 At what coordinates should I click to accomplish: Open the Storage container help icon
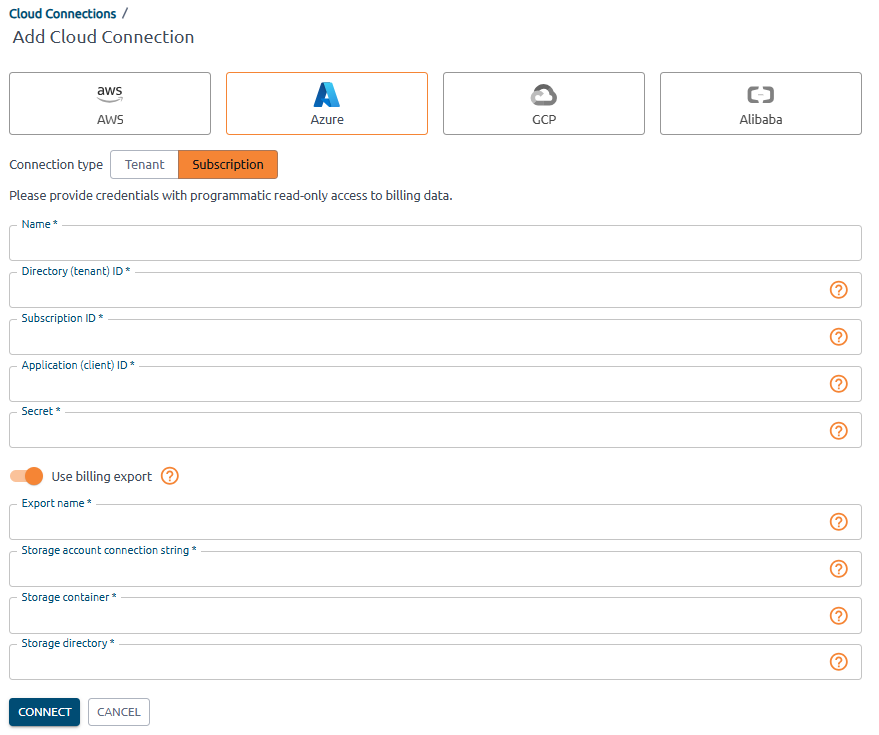[x=838, y=615]
